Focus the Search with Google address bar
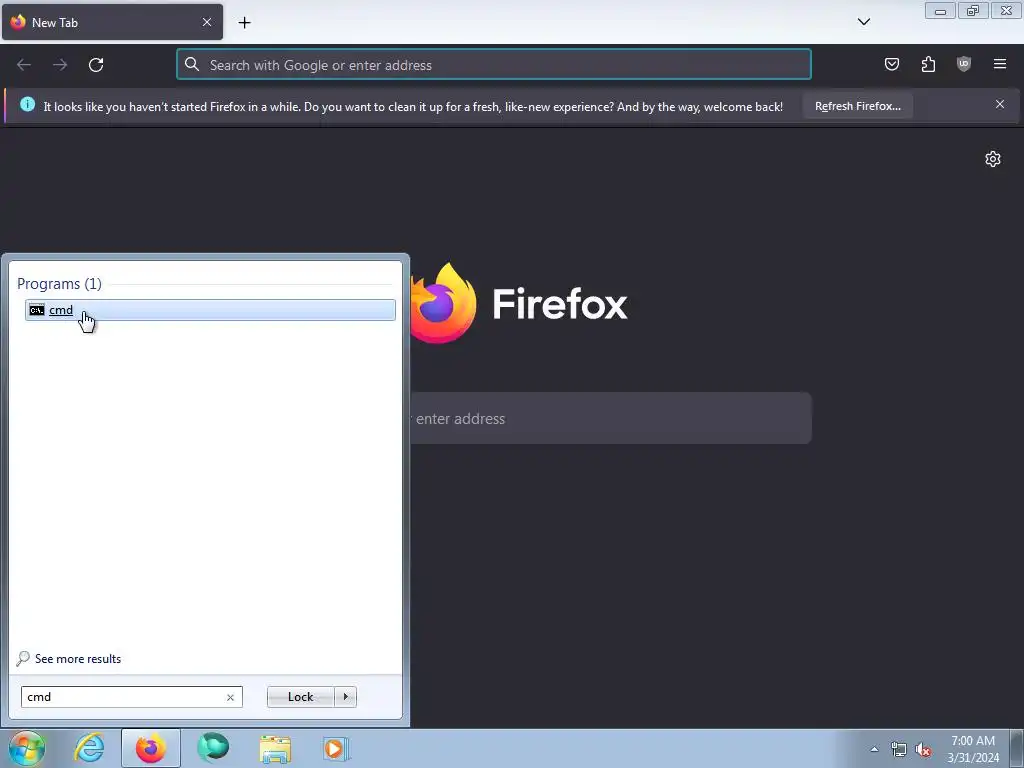1024x768 pixels. (494, 65)
